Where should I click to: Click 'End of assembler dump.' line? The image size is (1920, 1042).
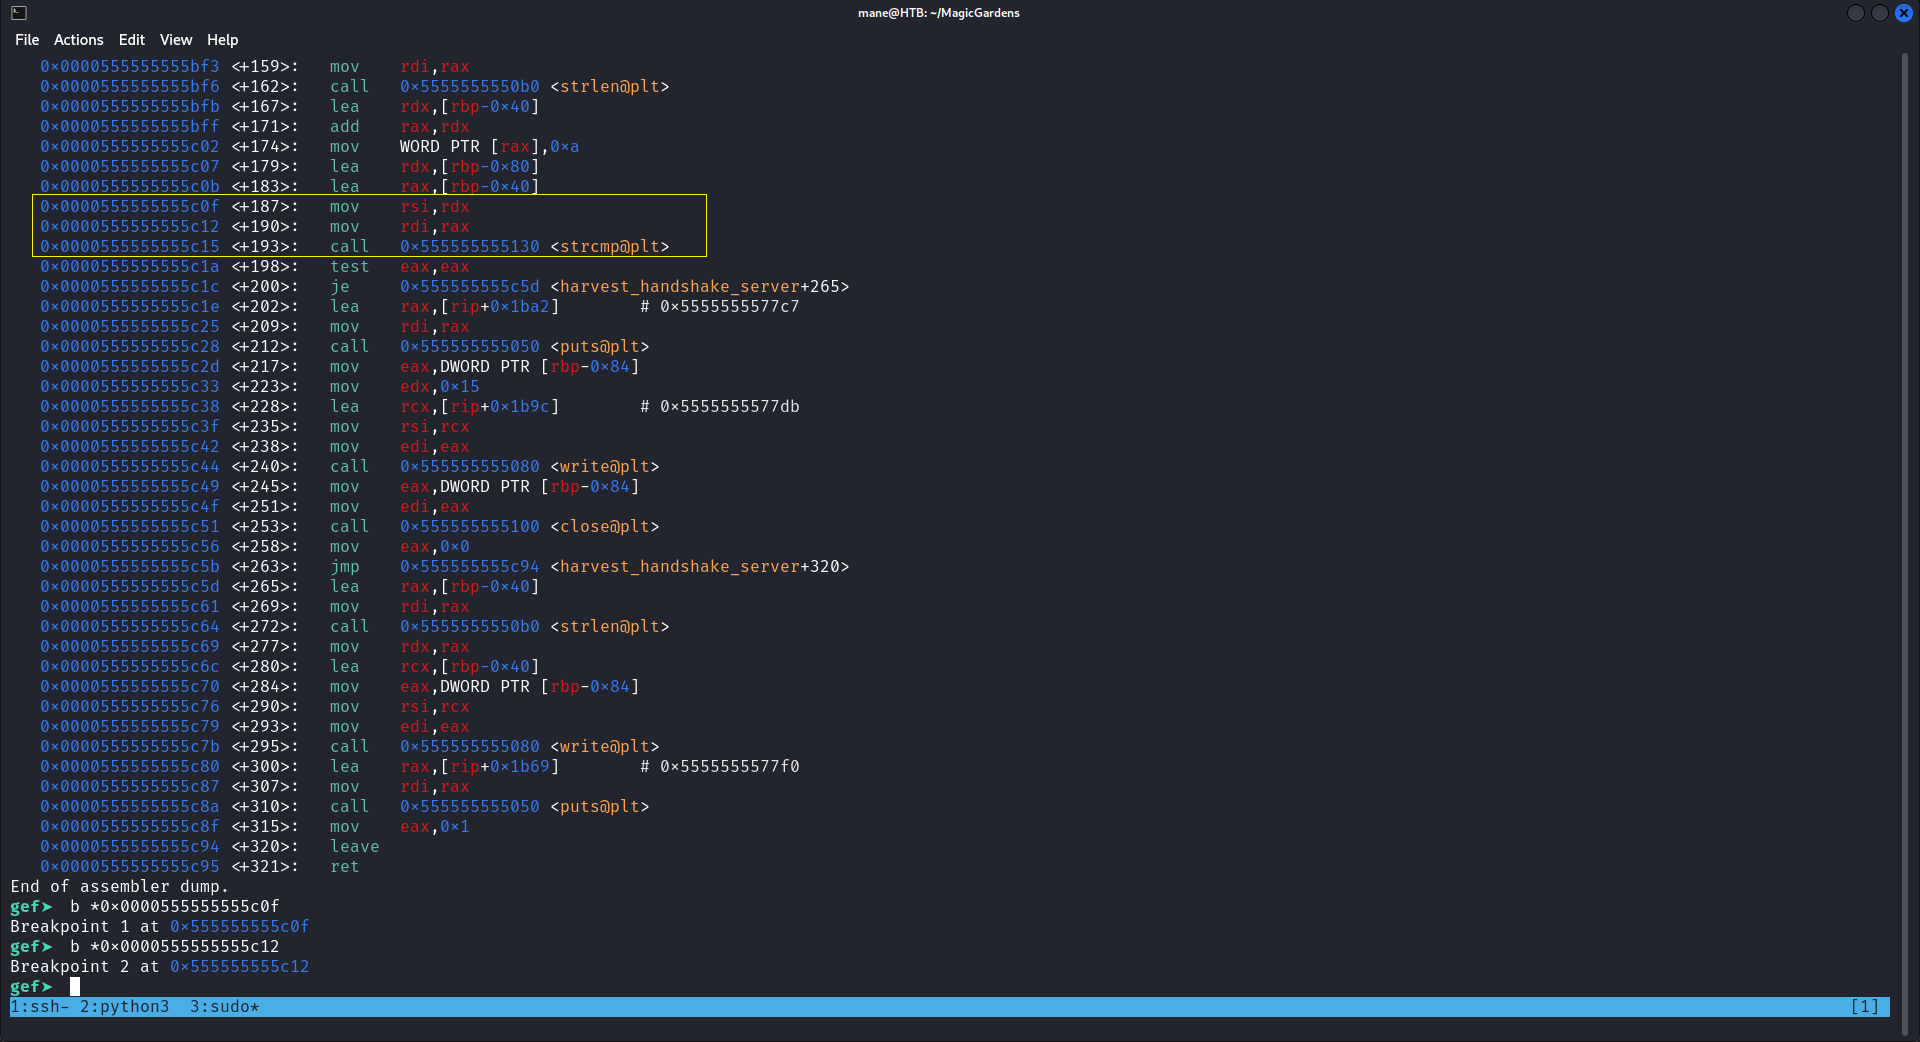pos(120,887)
